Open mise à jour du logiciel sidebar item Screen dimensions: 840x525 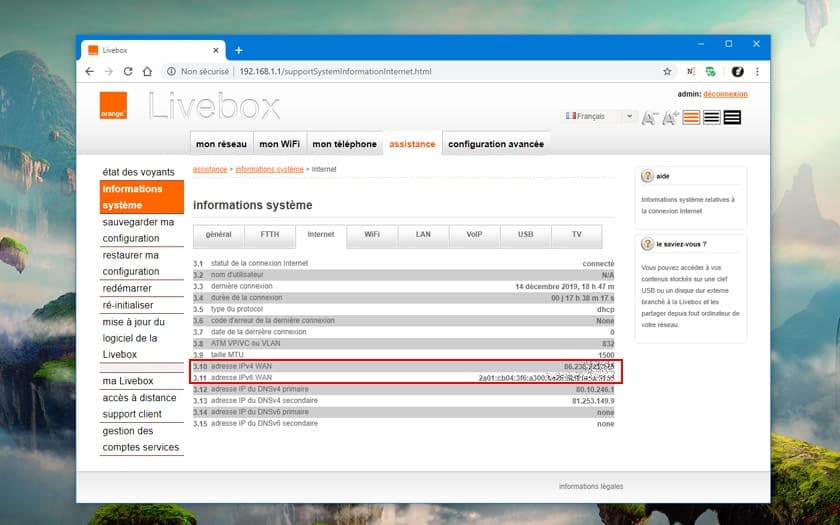click(141, 338)
